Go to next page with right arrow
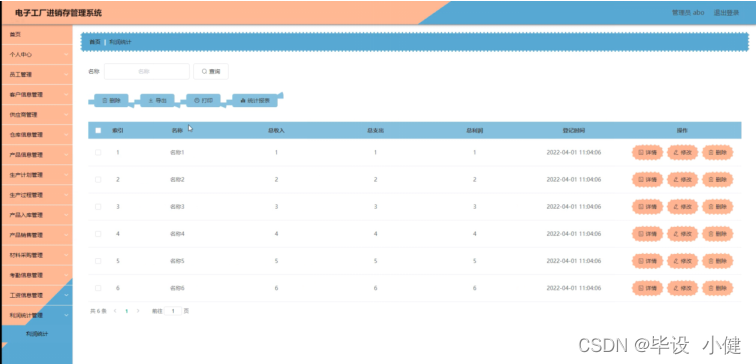This screenshot has width=756, height=364. 138,311
